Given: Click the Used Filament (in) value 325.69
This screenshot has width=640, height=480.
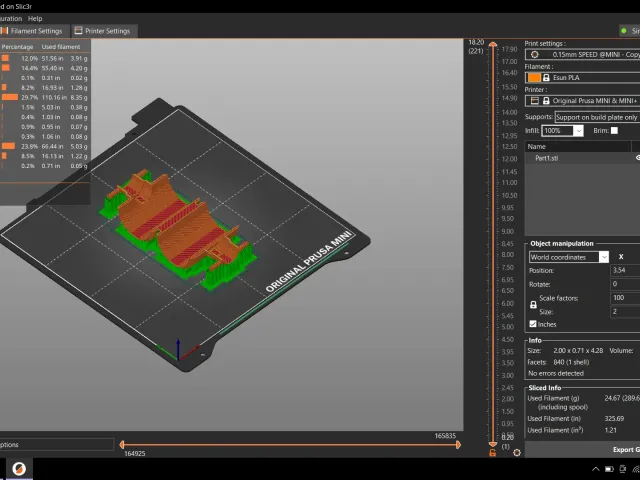Looking at the screenshot, I should (x=614, y=419).
